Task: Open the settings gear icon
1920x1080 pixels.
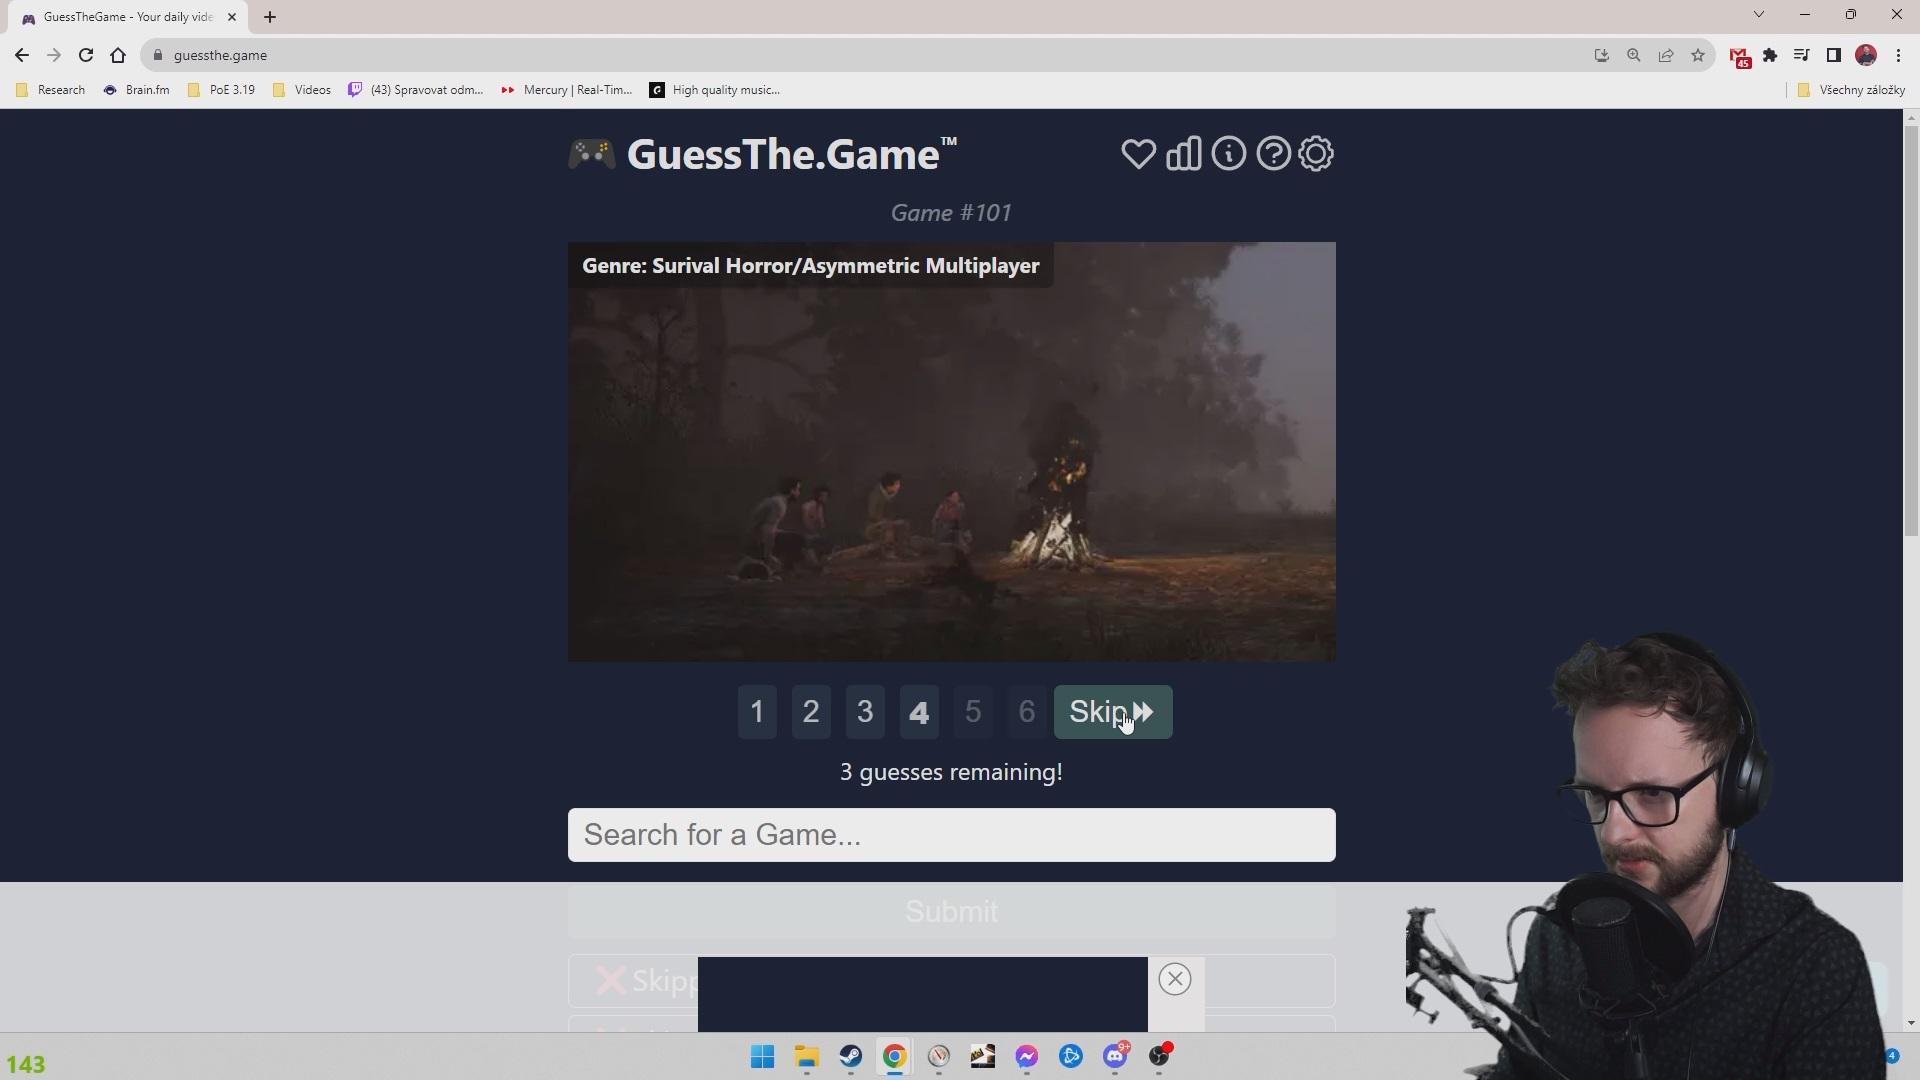Action: click(x=1316, y=154)
